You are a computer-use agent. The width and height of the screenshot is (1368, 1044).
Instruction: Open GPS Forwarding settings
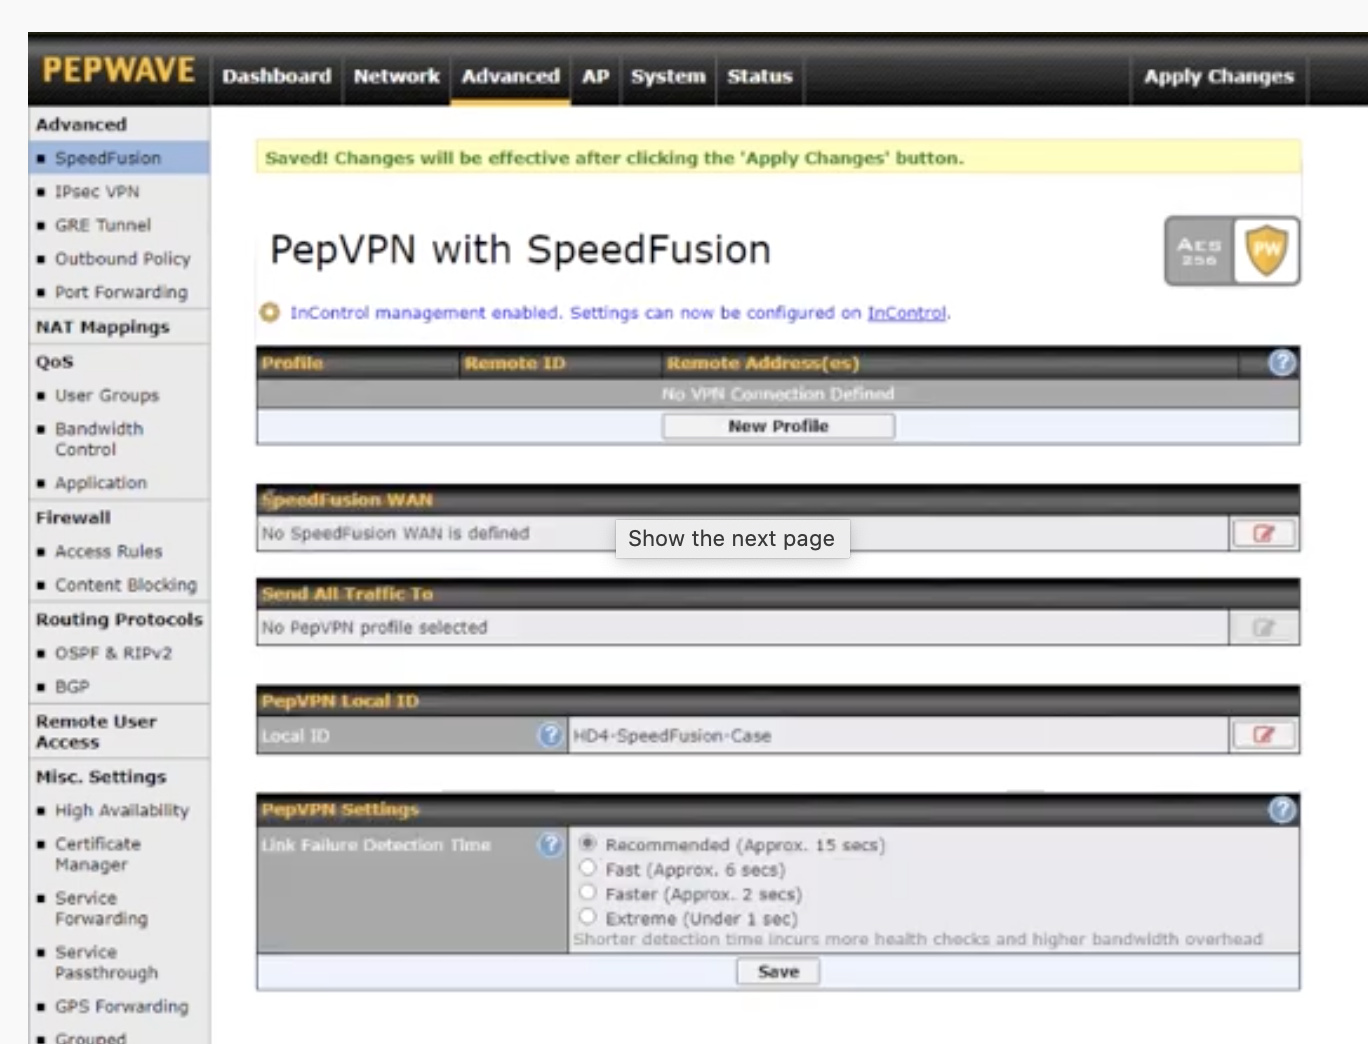[x=121, y=1006]
